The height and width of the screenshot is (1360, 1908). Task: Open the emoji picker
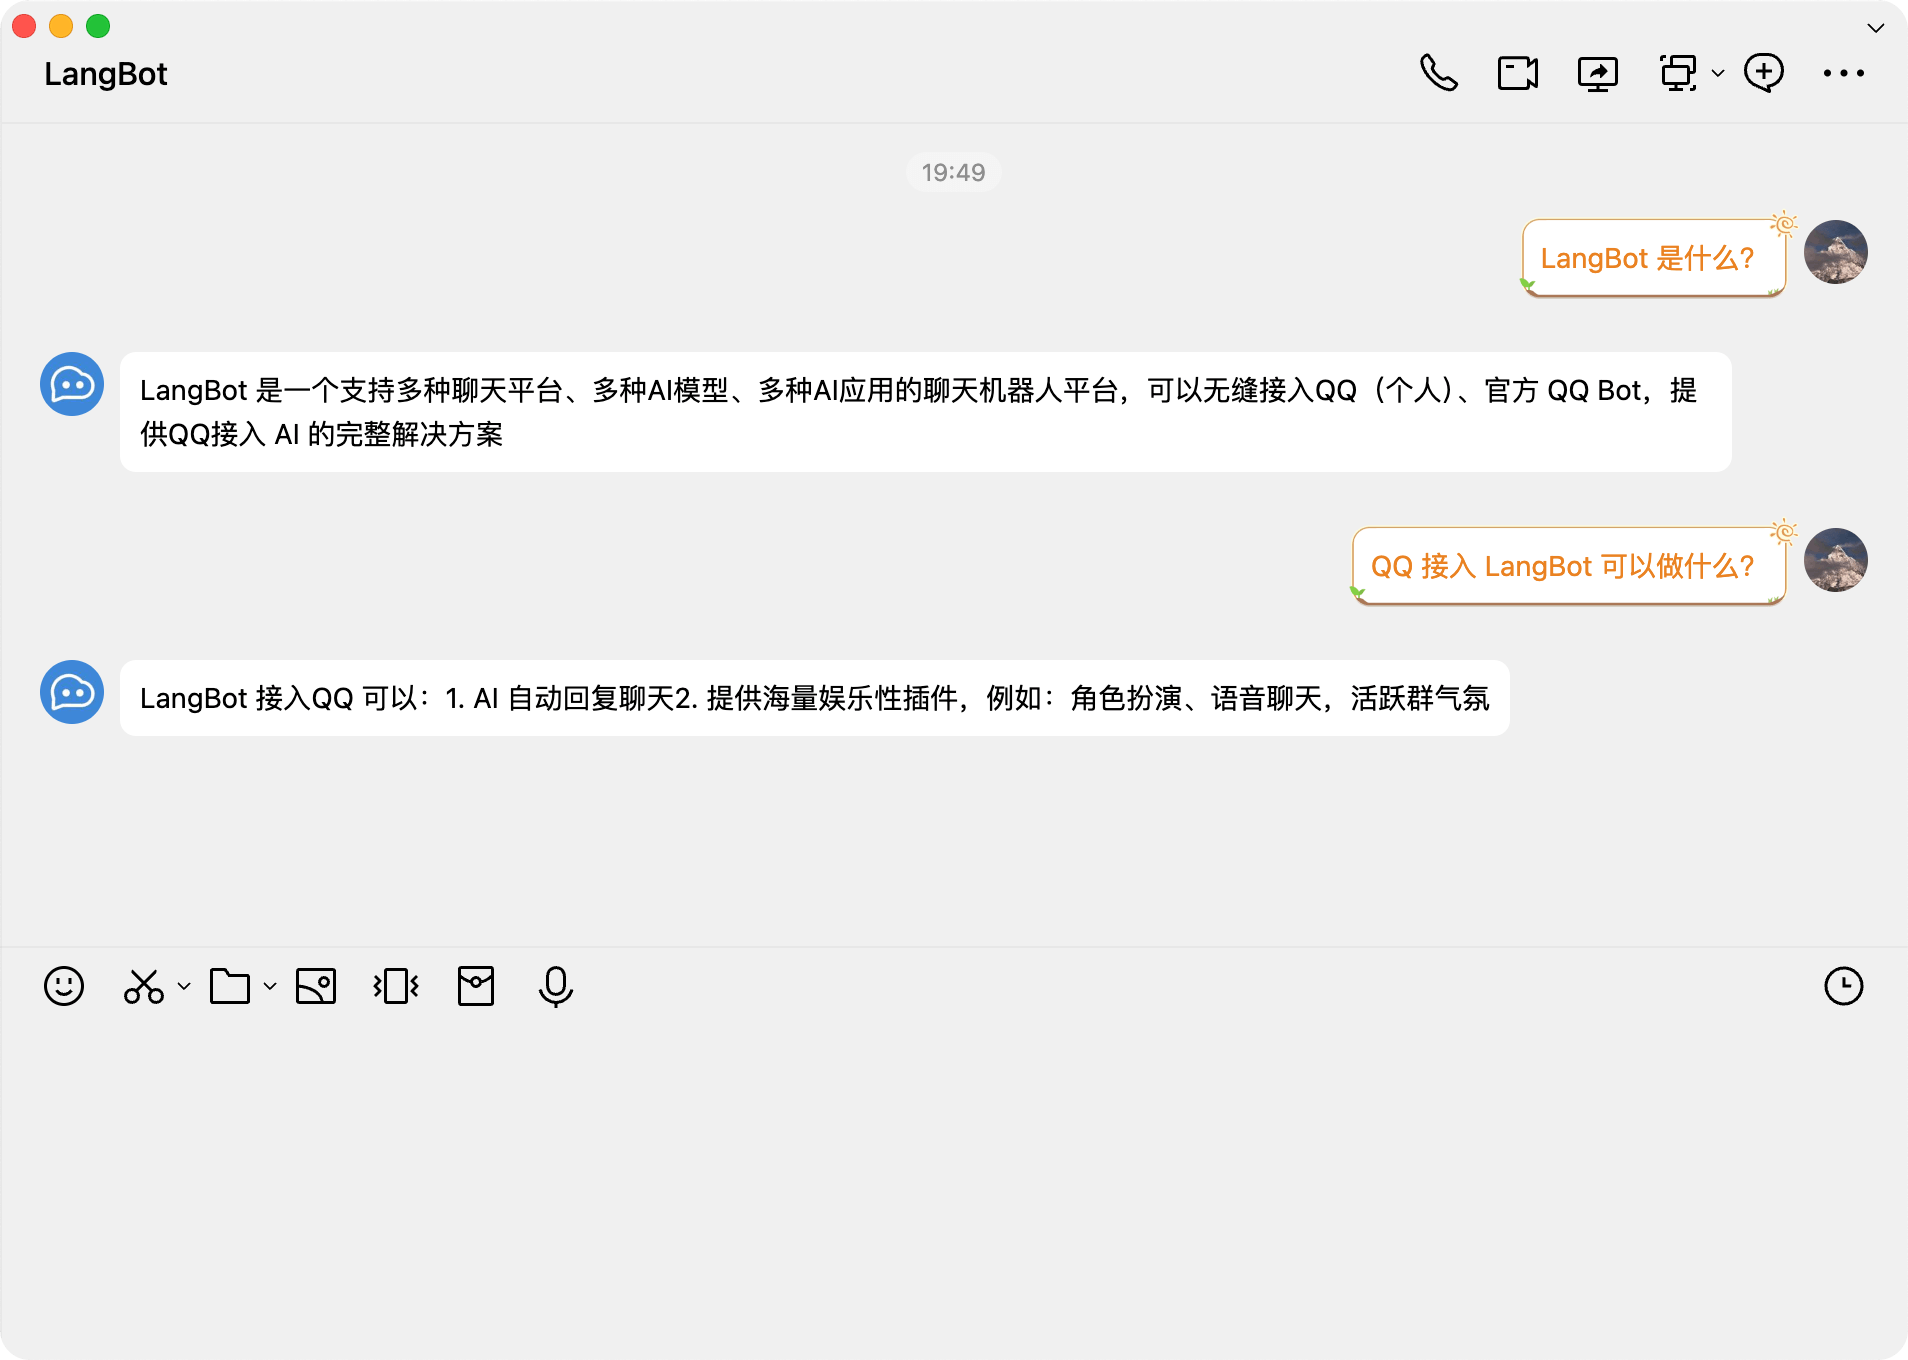coord(64,986)
